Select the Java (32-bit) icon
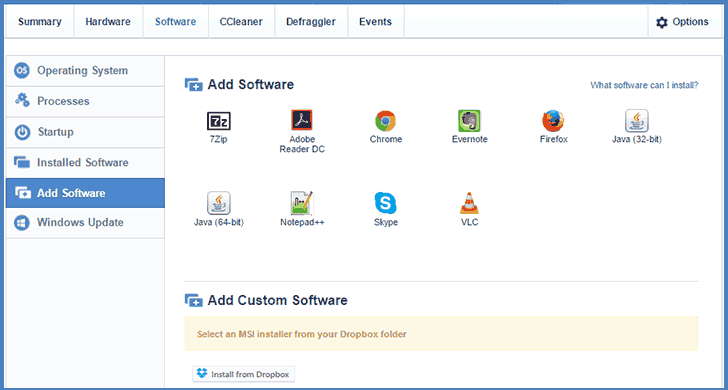This screenshot has height=390, width=728. pos(637,121)
